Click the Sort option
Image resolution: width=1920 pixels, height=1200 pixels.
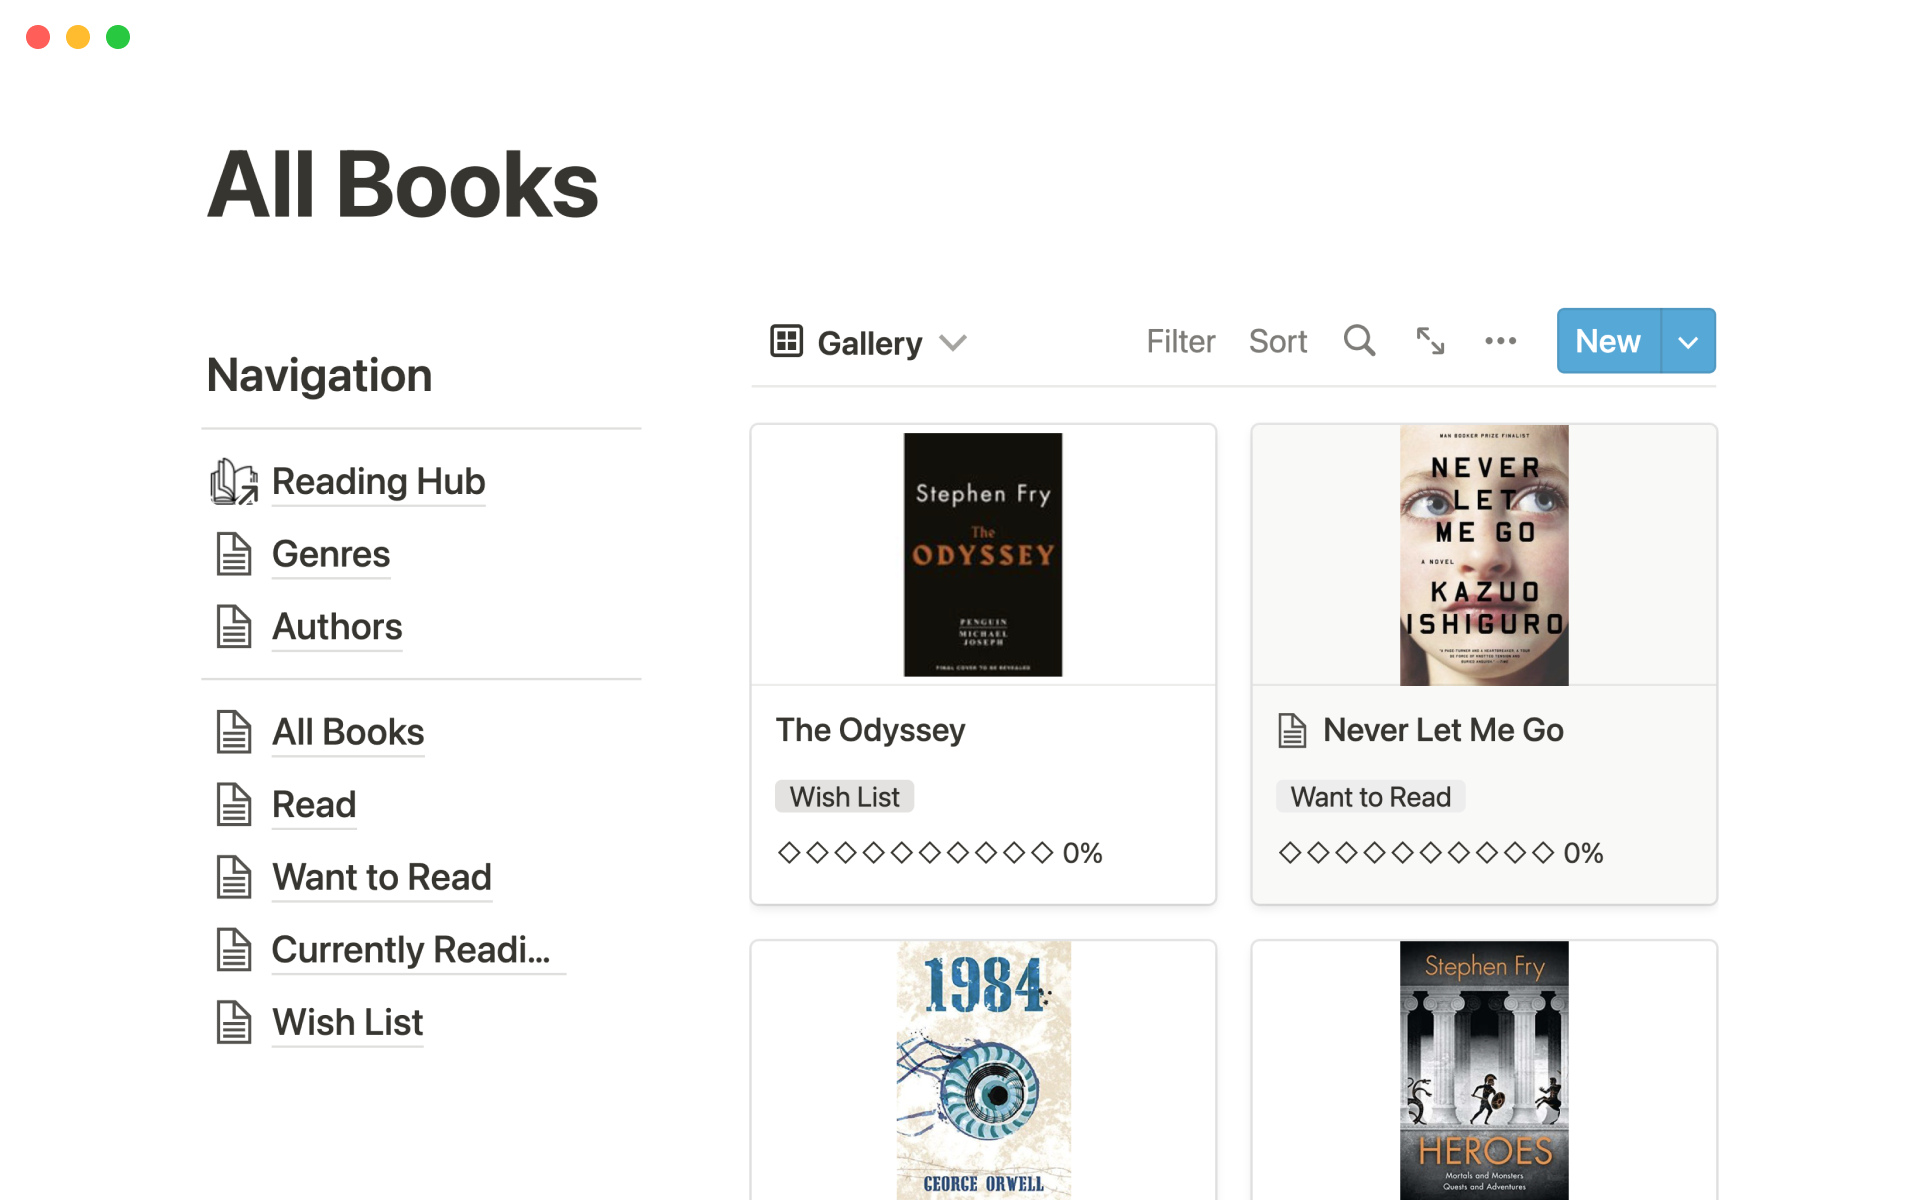click(1277, 342)
